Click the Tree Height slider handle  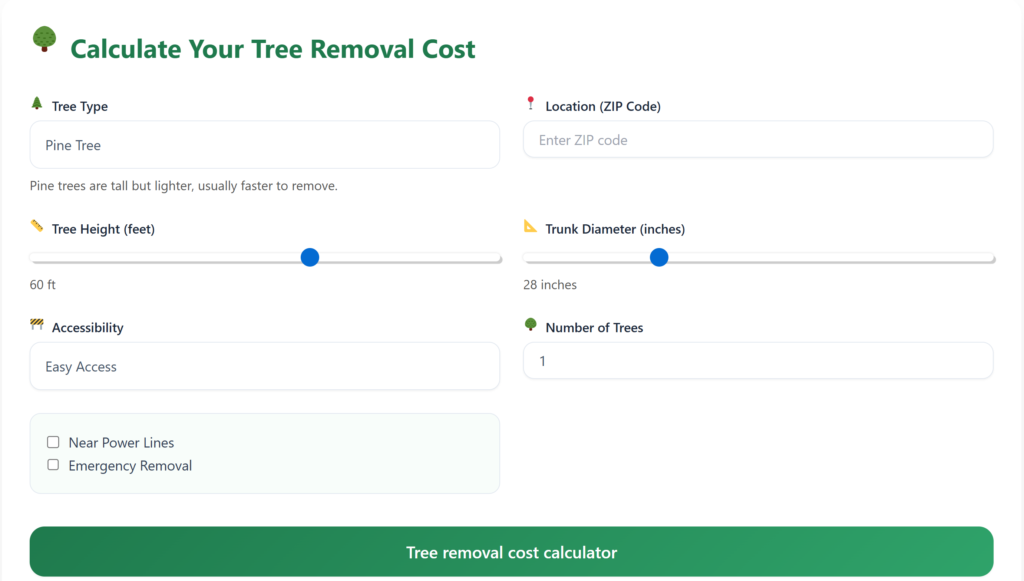pos(310,257)
